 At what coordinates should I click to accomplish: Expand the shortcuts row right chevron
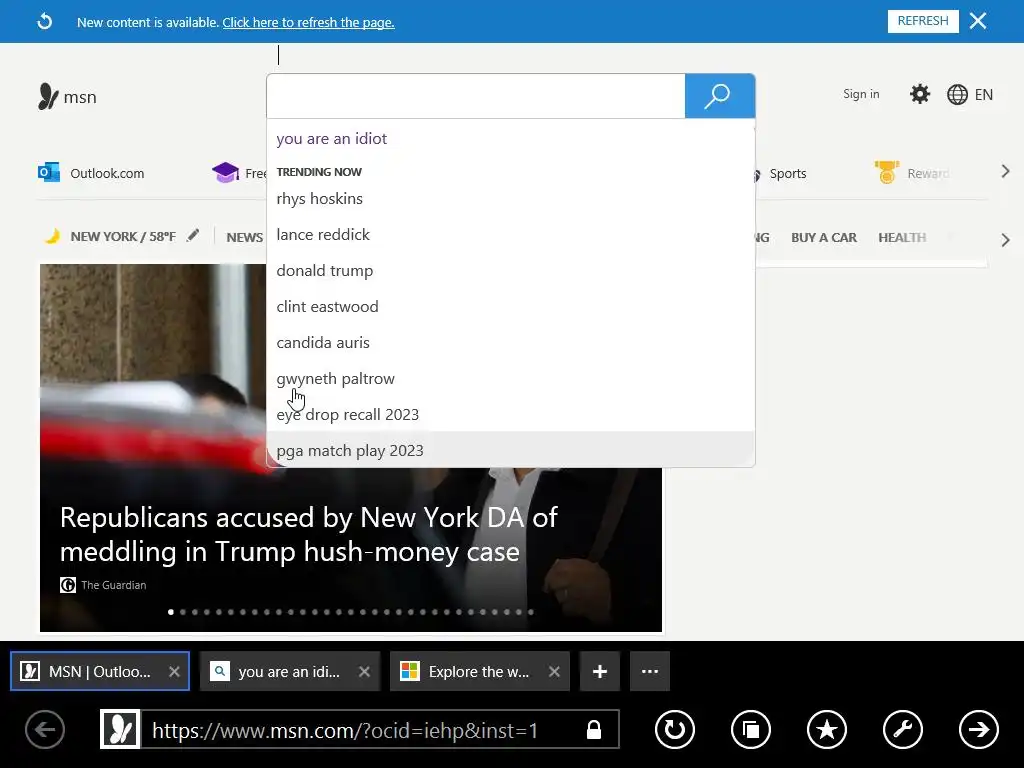(1005, 172)
